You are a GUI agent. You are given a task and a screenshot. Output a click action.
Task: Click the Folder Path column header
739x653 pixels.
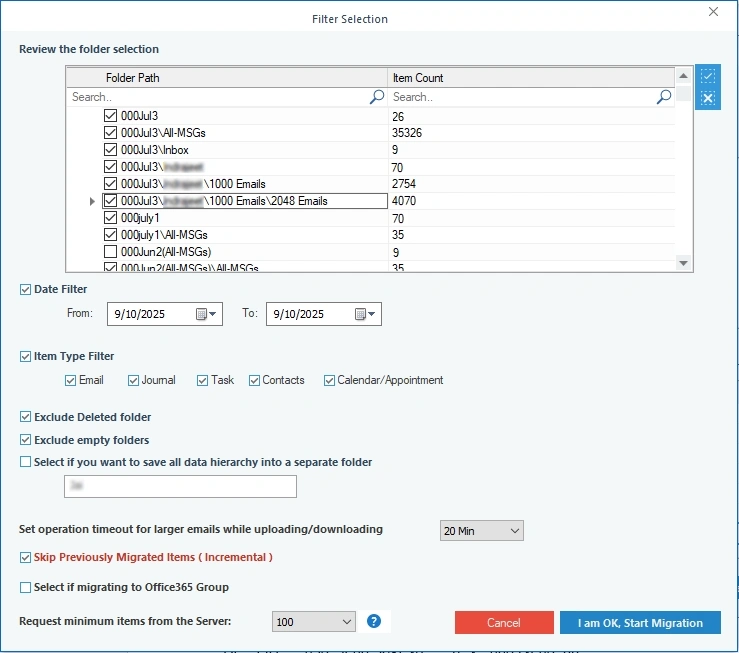227,78
